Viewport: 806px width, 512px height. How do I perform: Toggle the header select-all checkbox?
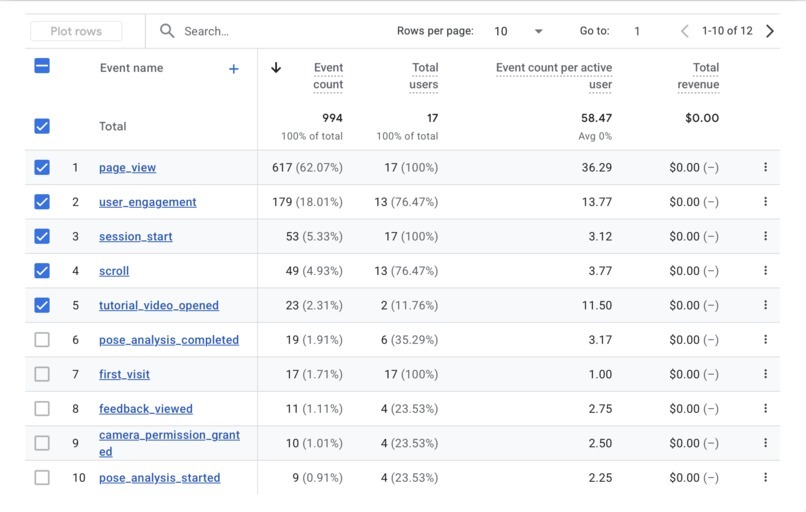point(42,66)
